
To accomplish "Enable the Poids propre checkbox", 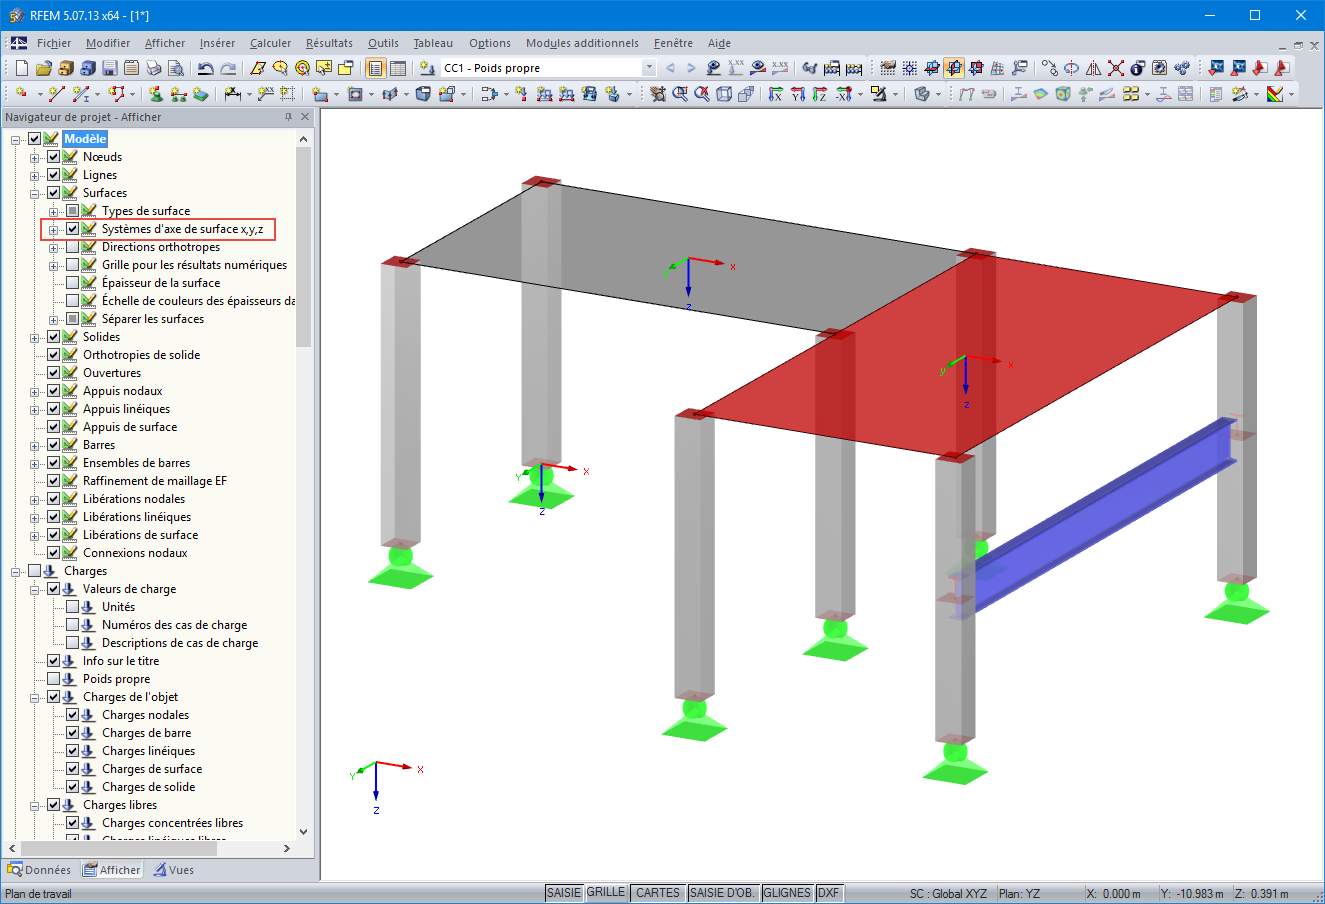I will (54, 679).
